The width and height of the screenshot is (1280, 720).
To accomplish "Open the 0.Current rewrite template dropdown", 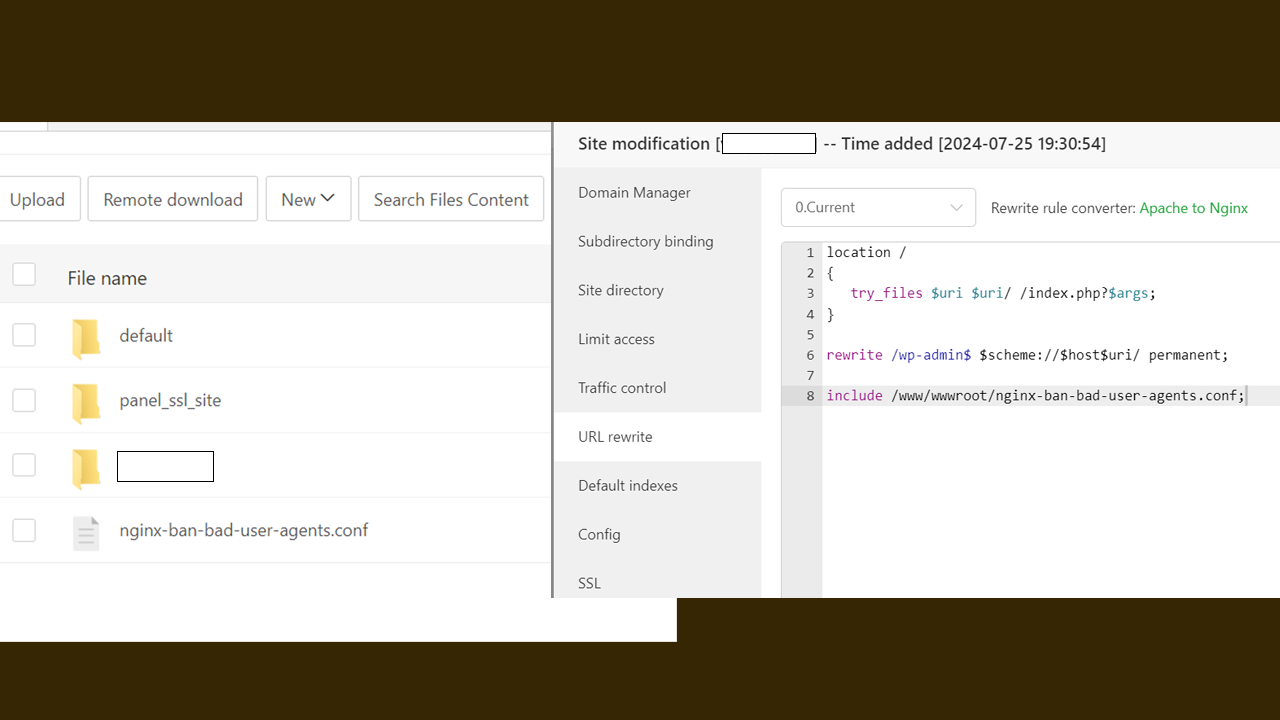I will 877,208.
